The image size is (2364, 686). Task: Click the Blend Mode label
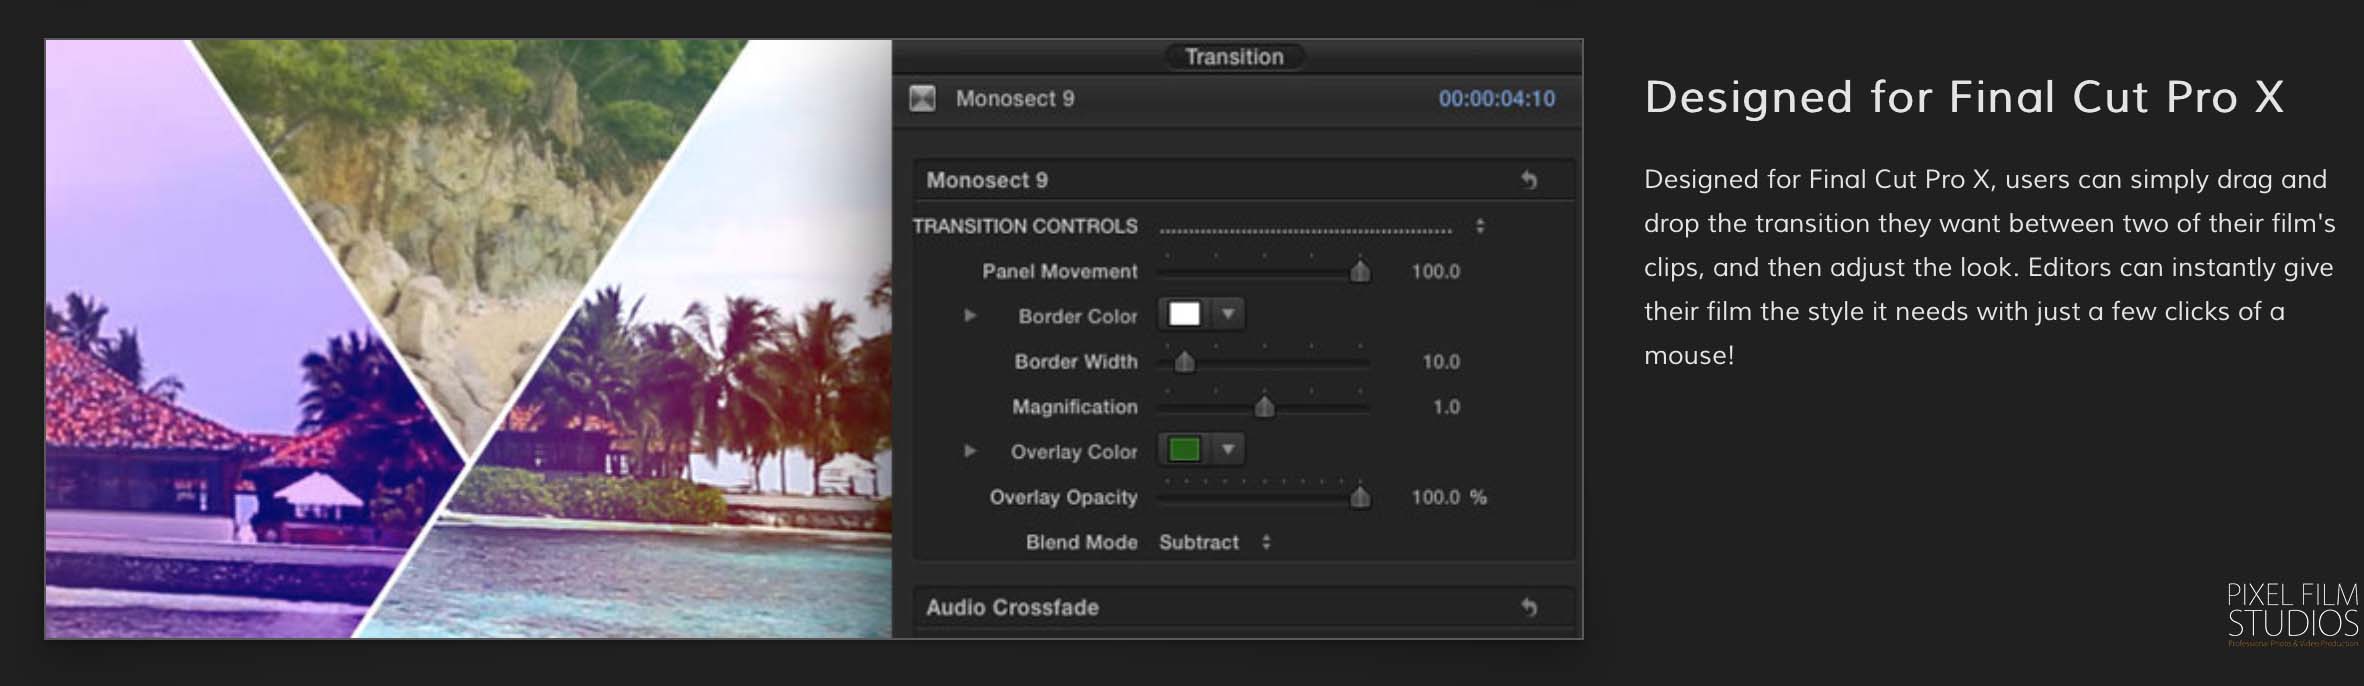(1081, 542)
